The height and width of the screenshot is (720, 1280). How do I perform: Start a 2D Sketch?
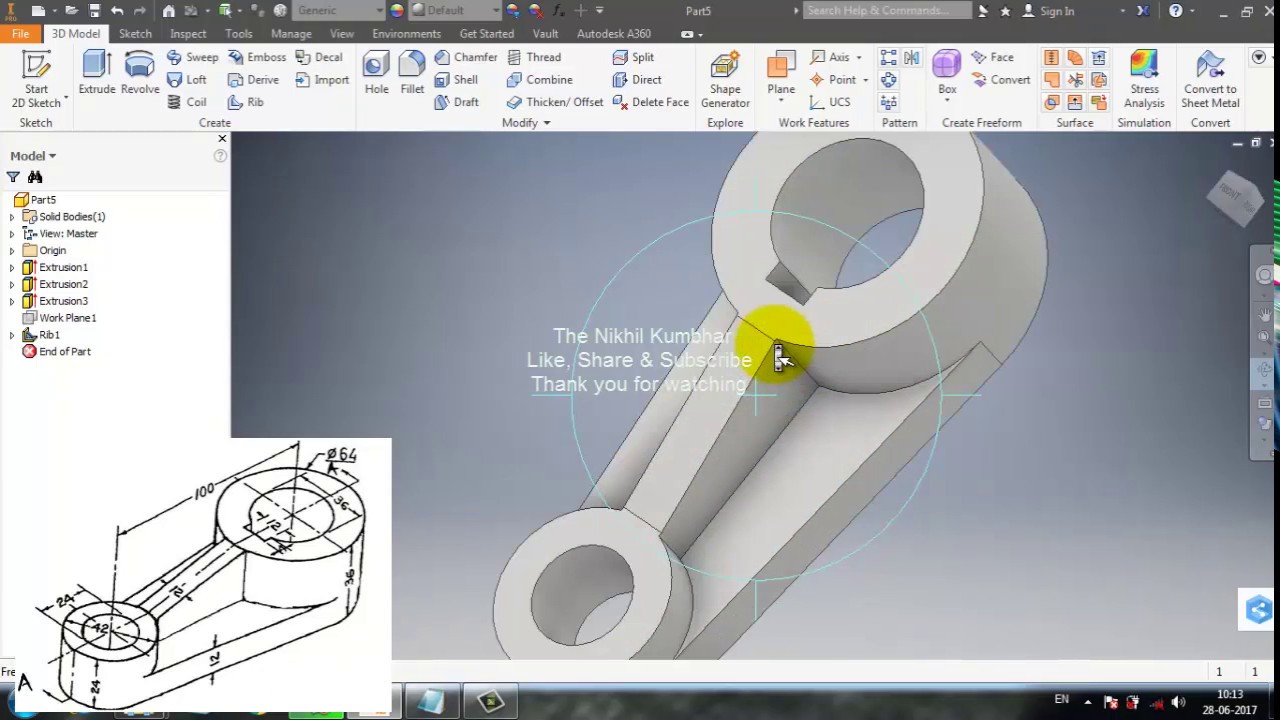[36, 79]
